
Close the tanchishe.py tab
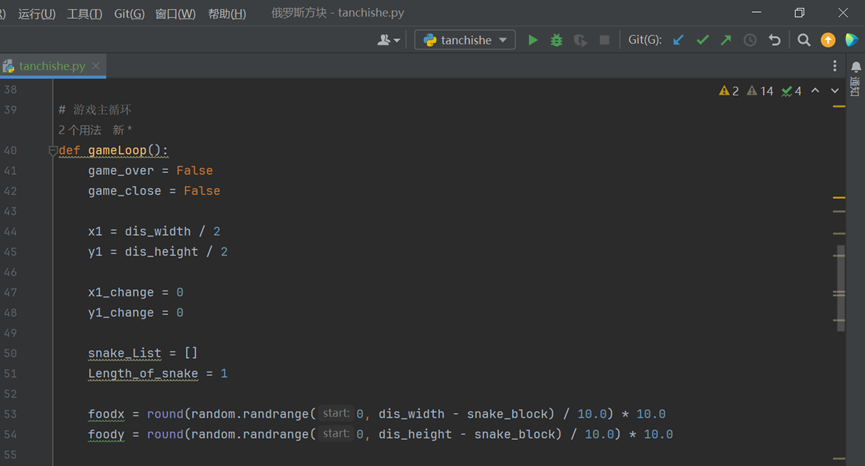(x=98, y=66)
